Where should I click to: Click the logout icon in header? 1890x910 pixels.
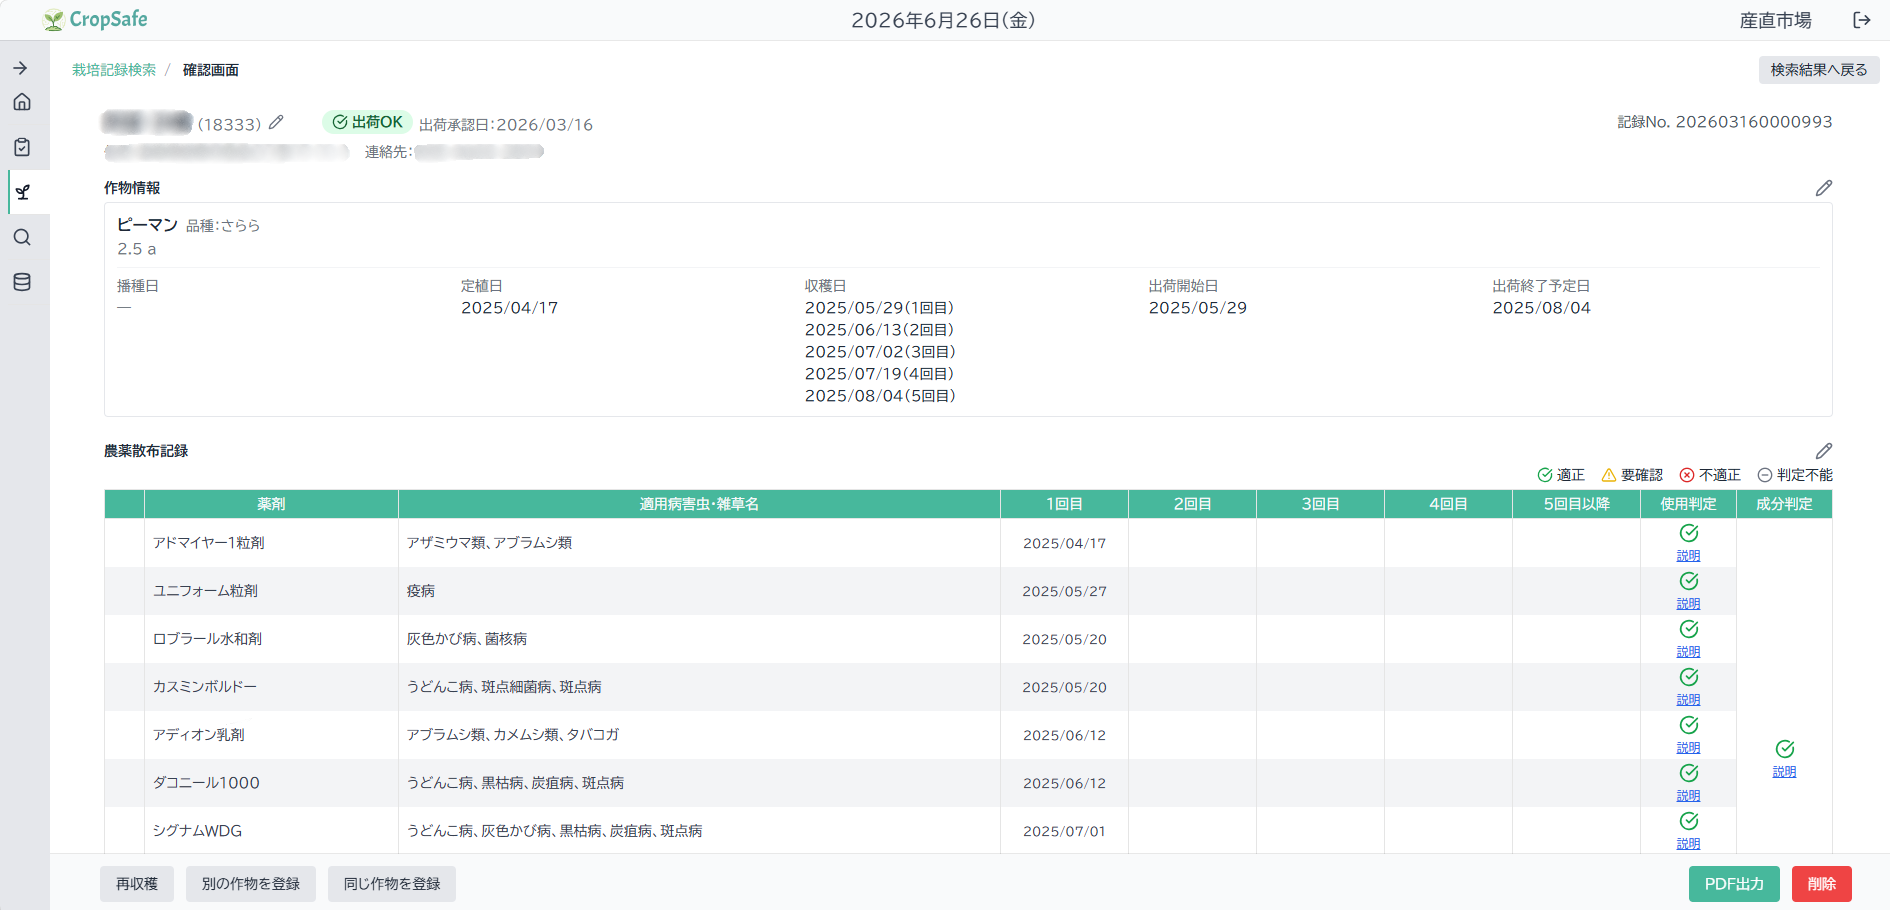coord(1862,20)
